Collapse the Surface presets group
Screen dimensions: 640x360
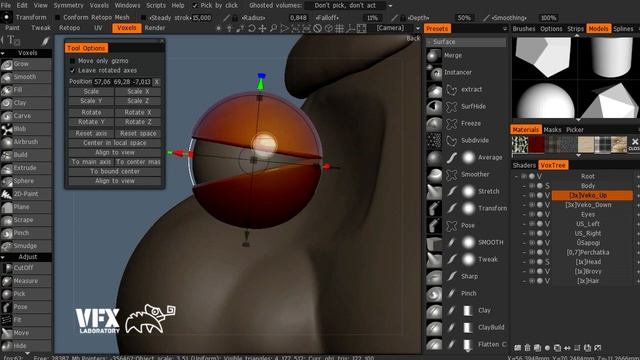429,42
